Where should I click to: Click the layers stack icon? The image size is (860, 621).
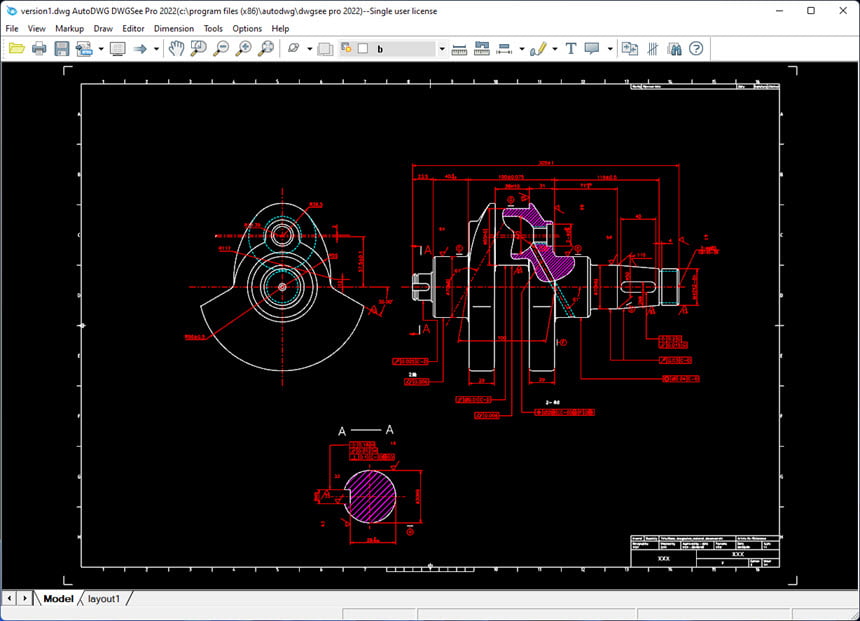pos(325,49)
